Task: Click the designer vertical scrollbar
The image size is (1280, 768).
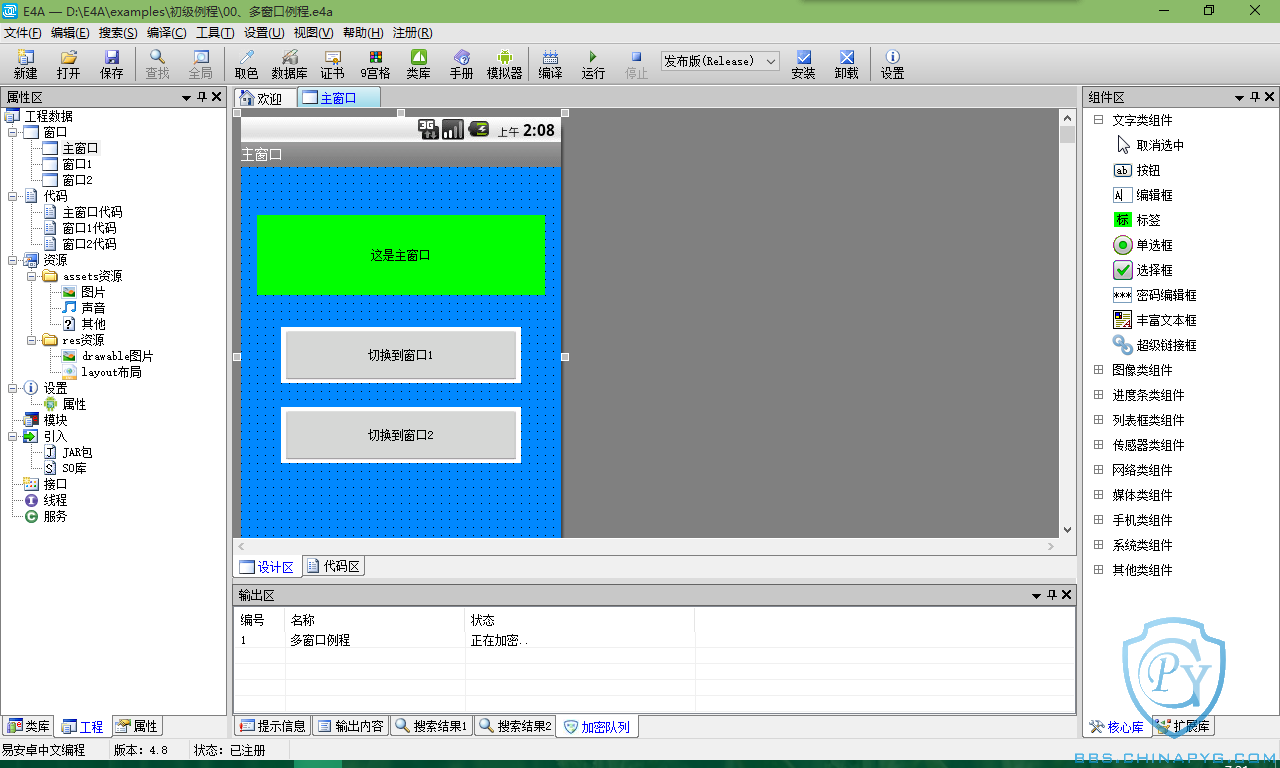Action: tap(1067, 322)
